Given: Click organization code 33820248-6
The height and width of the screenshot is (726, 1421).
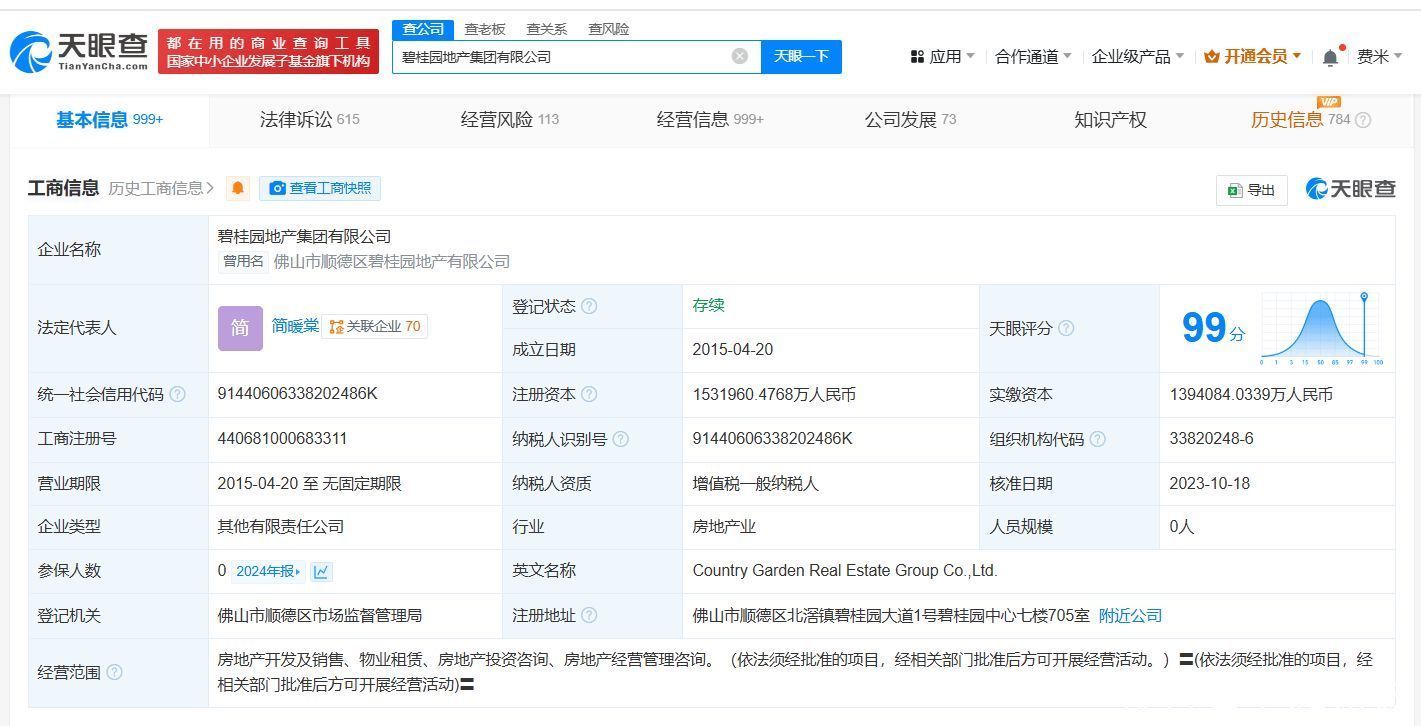Looking at the screenshot, I should (x=1211, y=439).
